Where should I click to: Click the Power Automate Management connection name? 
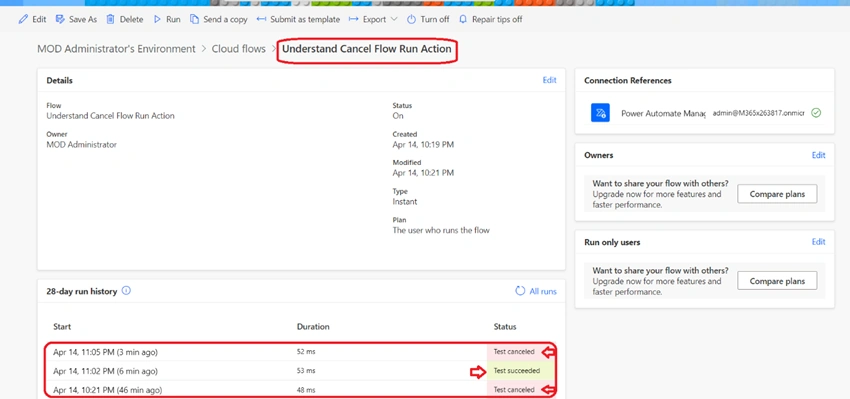(x=664, y=113)
